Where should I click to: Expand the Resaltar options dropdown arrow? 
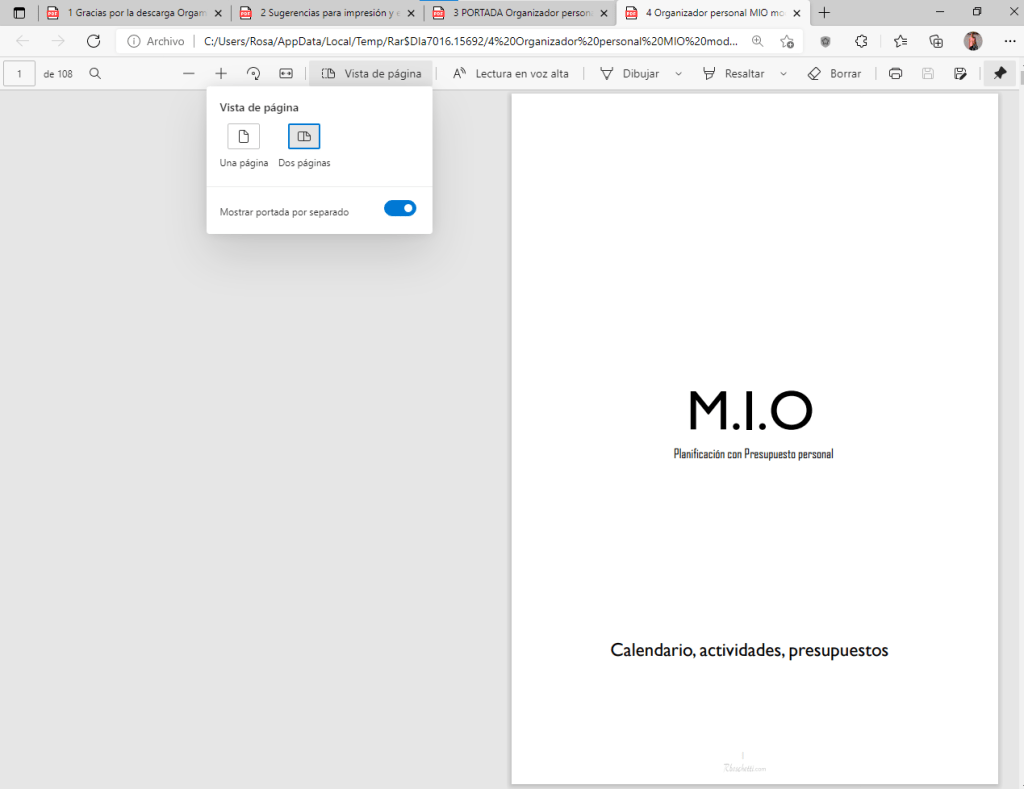click(783, 74)
